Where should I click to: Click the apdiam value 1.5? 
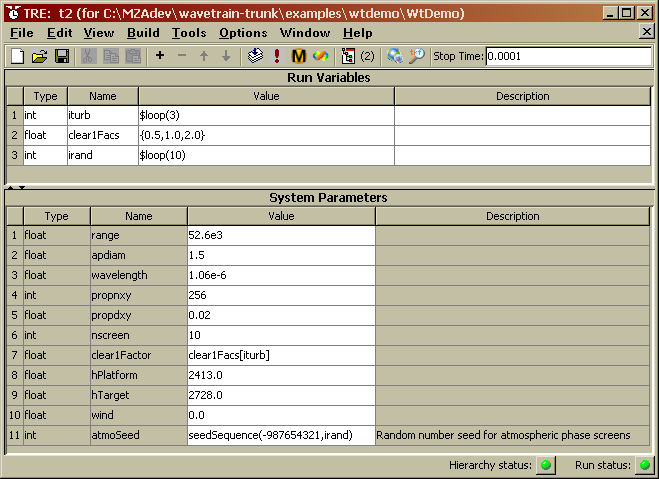pyautogui.click(x=281, y=255)
